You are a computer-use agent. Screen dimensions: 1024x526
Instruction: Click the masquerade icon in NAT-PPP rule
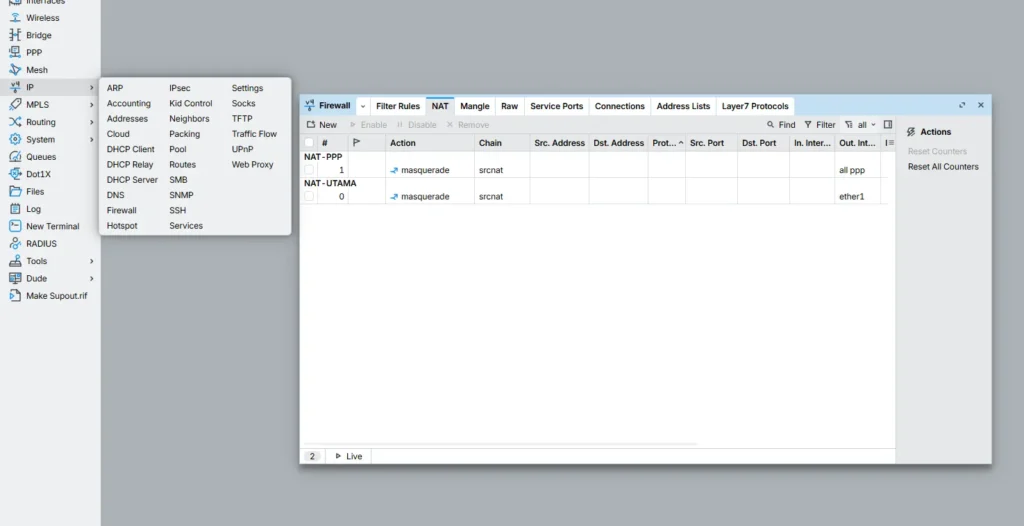pyautogui.click(x=394, y=171)
